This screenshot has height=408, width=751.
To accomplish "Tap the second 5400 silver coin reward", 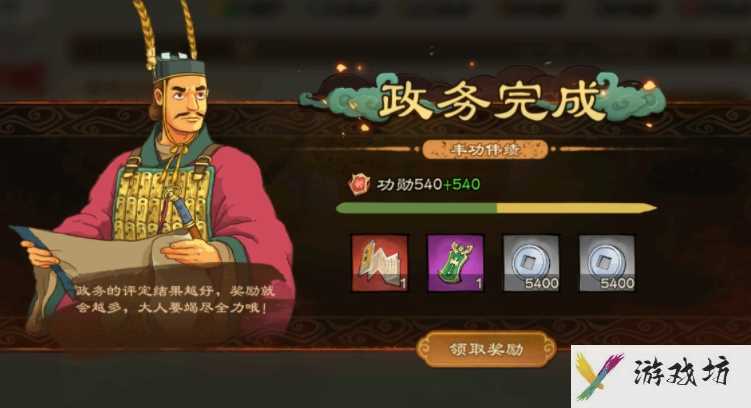I will 607,263.
